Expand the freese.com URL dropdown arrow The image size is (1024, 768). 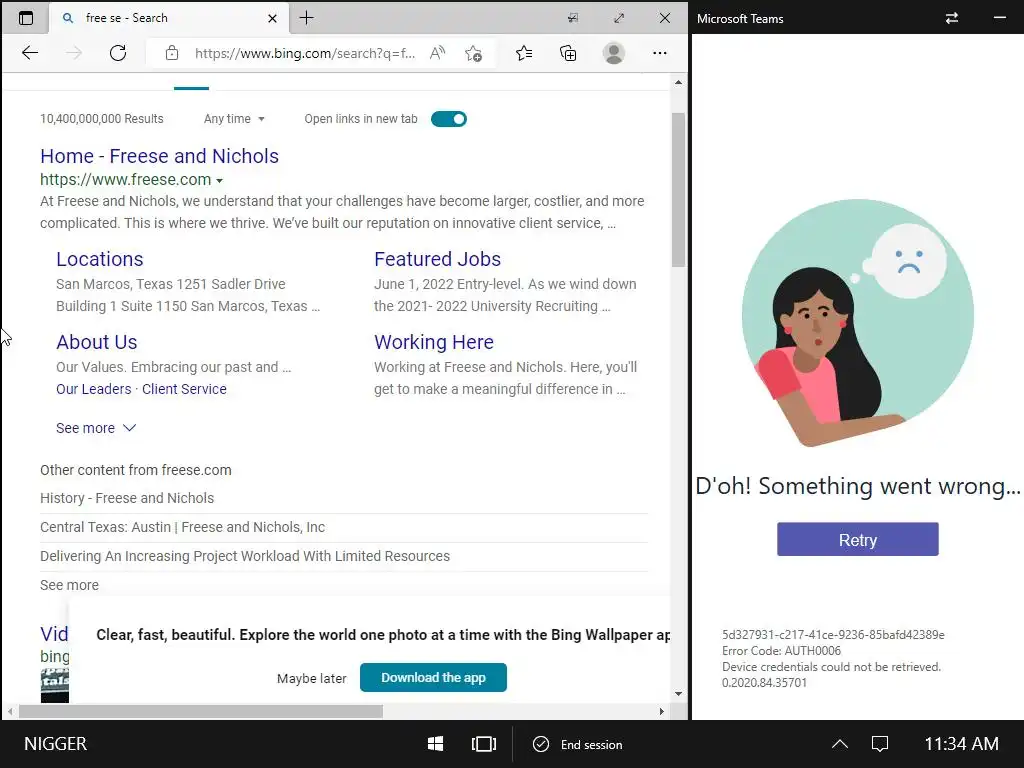(219, 180)
